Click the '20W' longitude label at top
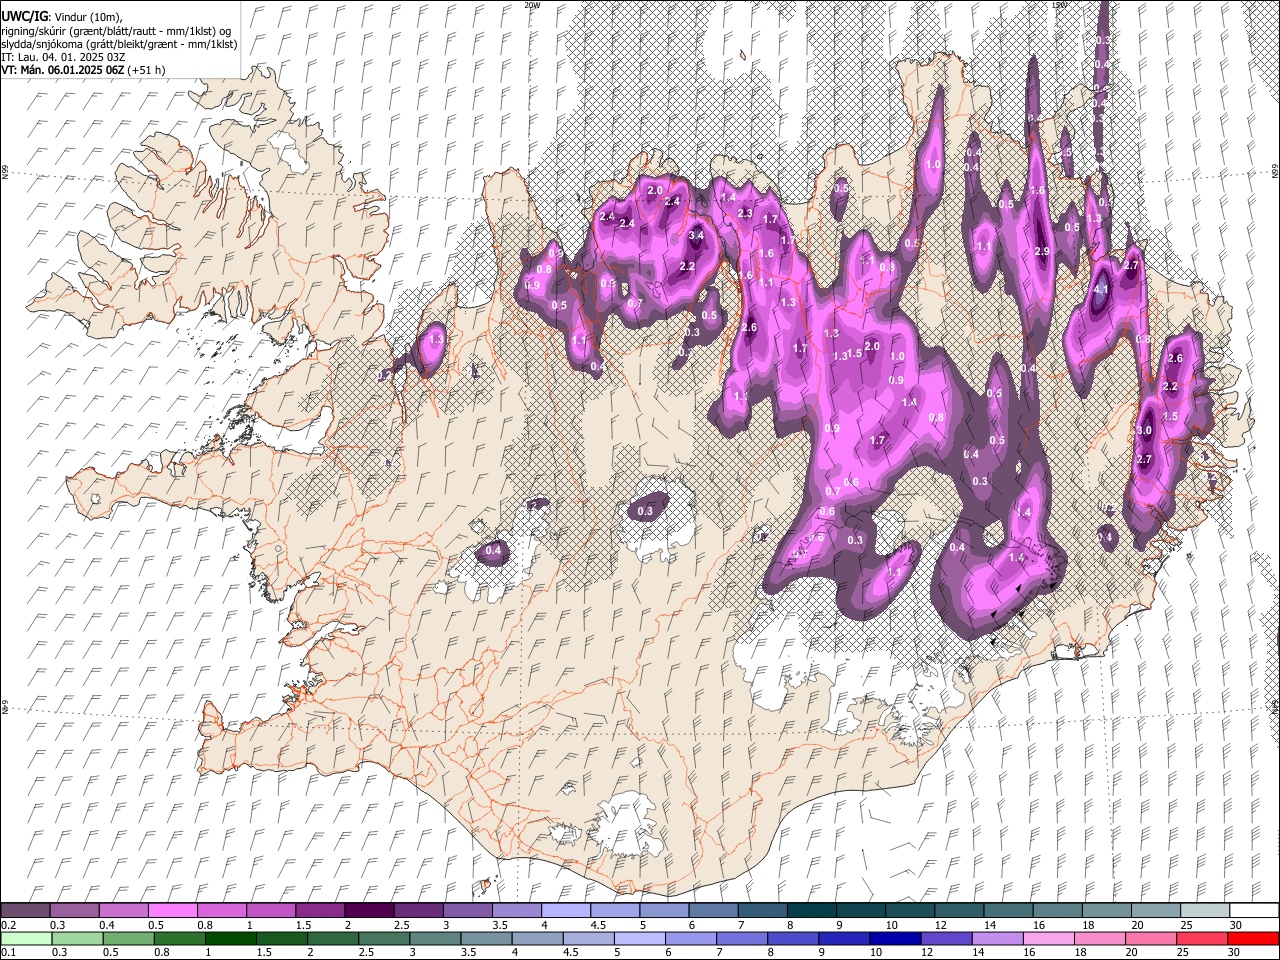1280x960 pixels. (531, 5)
